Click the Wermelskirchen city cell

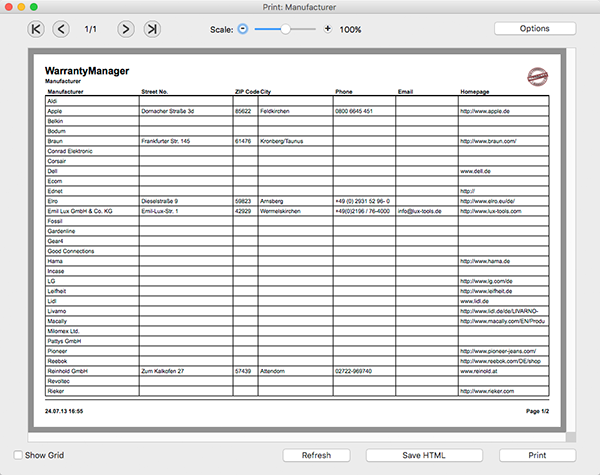(295, 211)
